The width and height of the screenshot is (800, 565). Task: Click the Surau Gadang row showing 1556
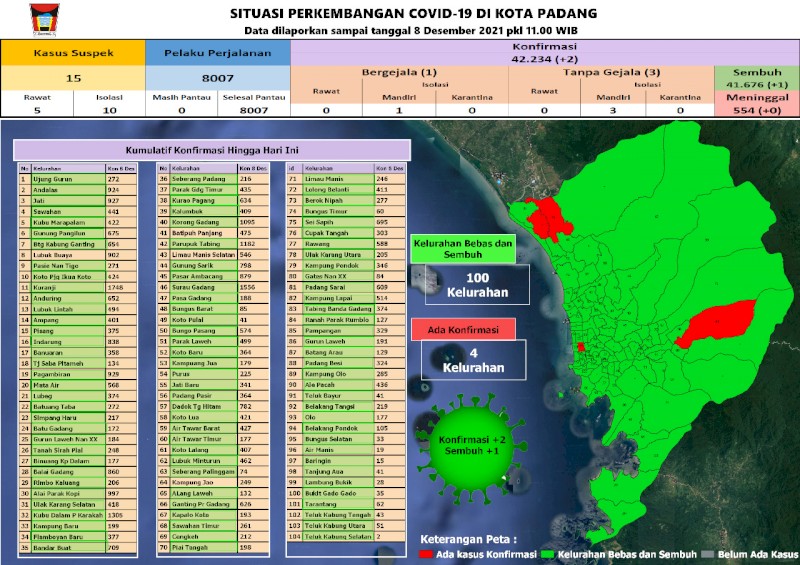tap(213, 287)
